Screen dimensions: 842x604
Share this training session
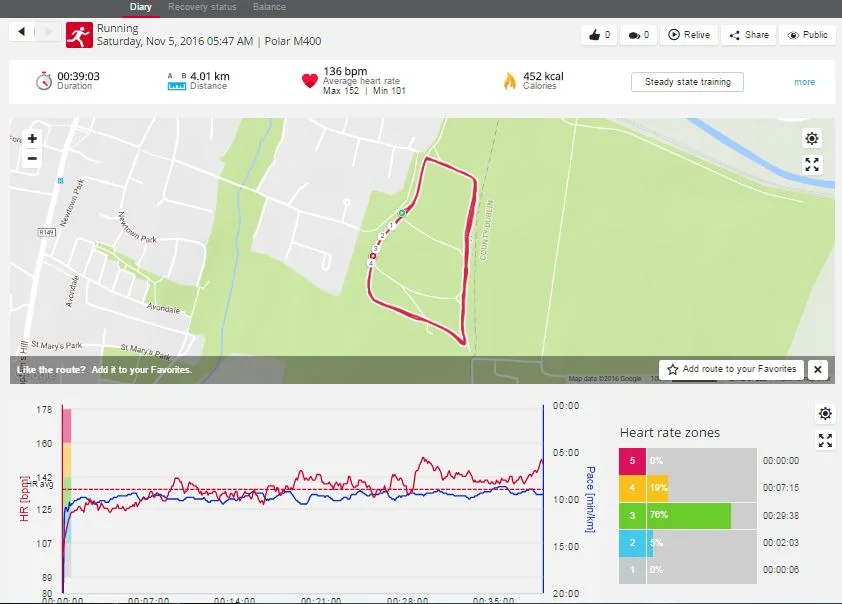click(x=749, y=35)
